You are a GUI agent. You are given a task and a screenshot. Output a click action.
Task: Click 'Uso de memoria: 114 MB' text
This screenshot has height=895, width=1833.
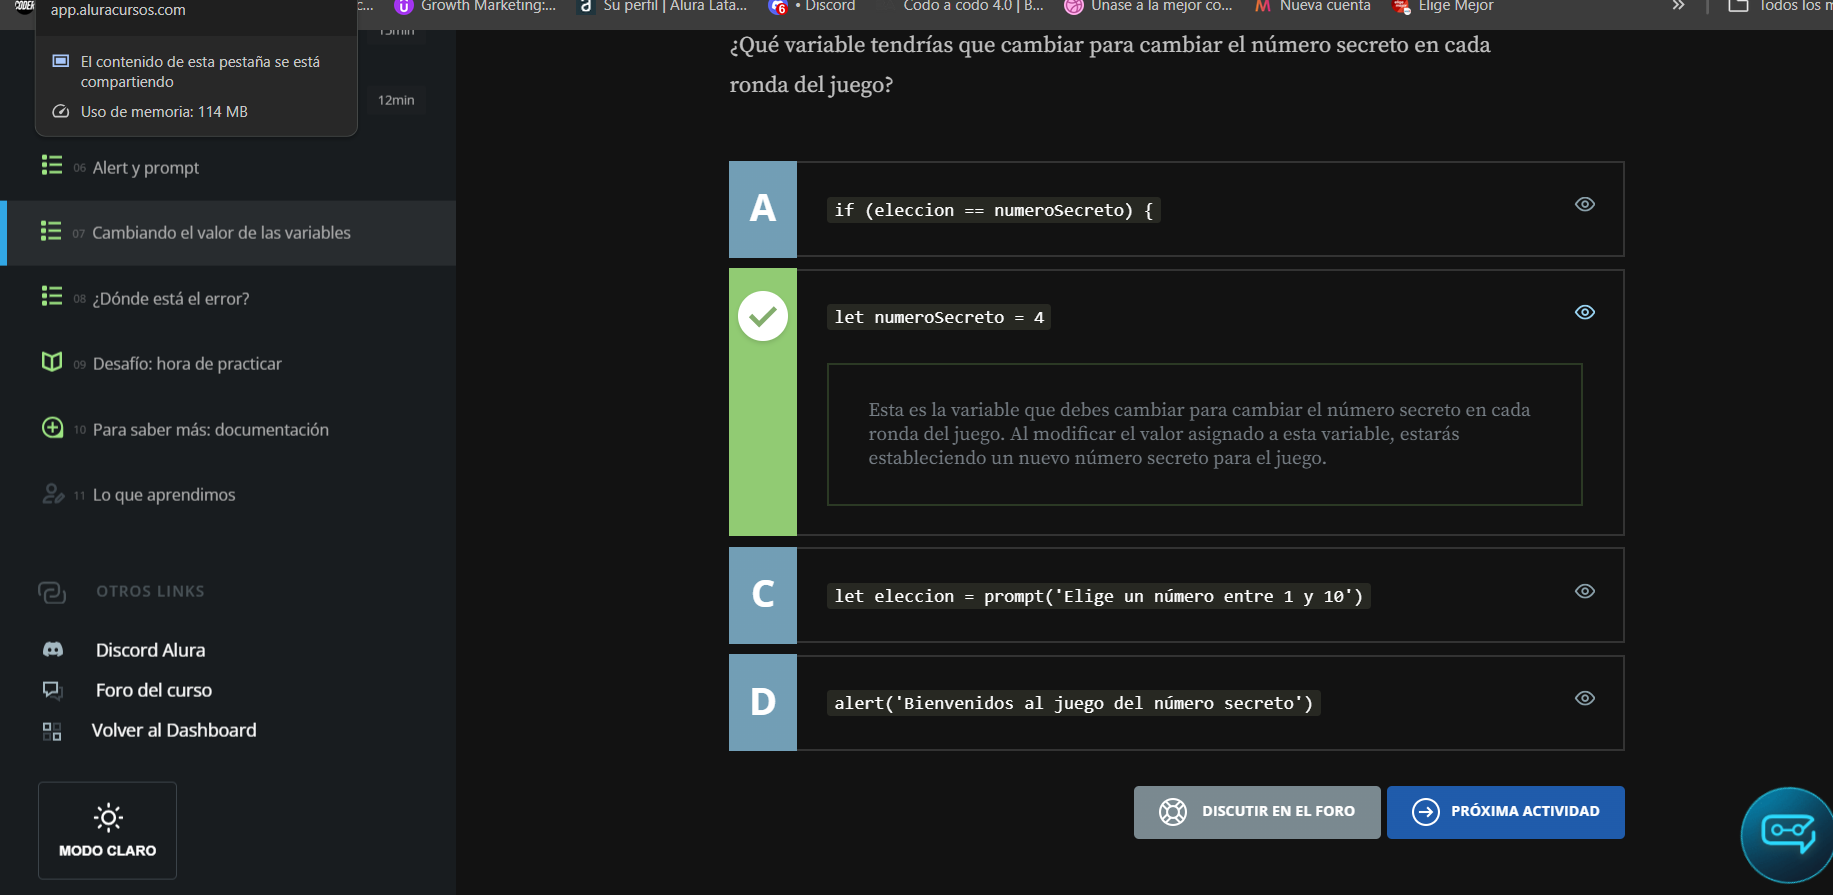click(x=164, y=112)
